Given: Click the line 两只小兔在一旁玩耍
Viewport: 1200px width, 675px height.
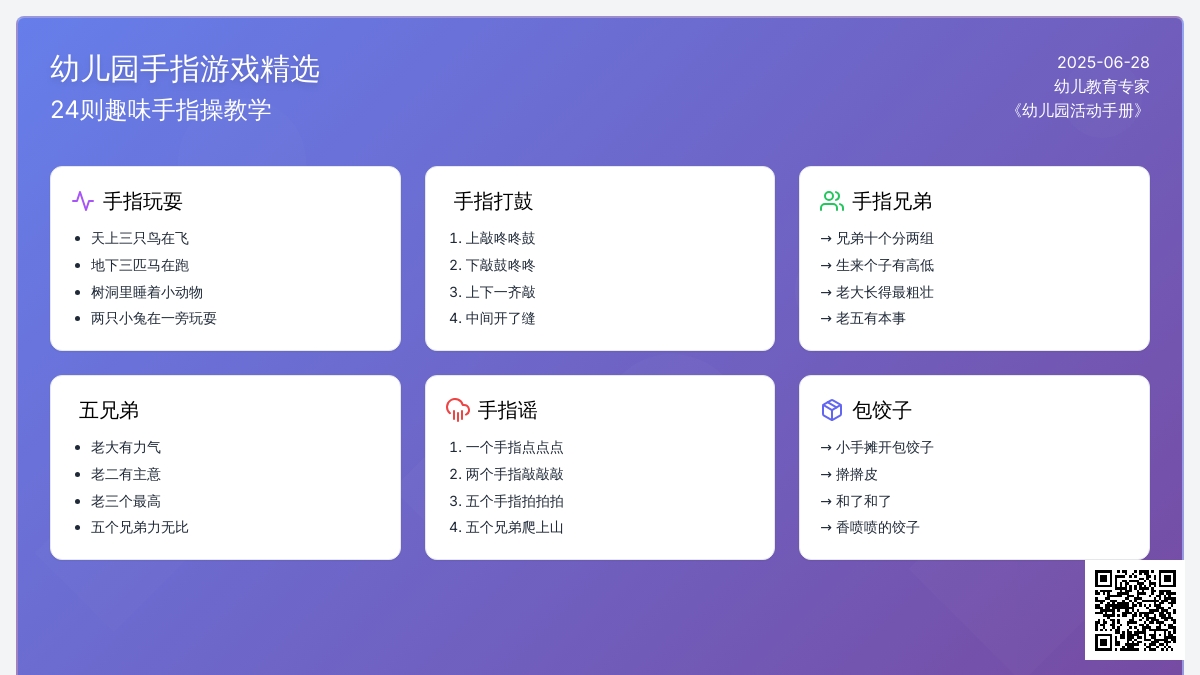Looking at the screenshot, I should pyautogui.click(x=154, y=318).
